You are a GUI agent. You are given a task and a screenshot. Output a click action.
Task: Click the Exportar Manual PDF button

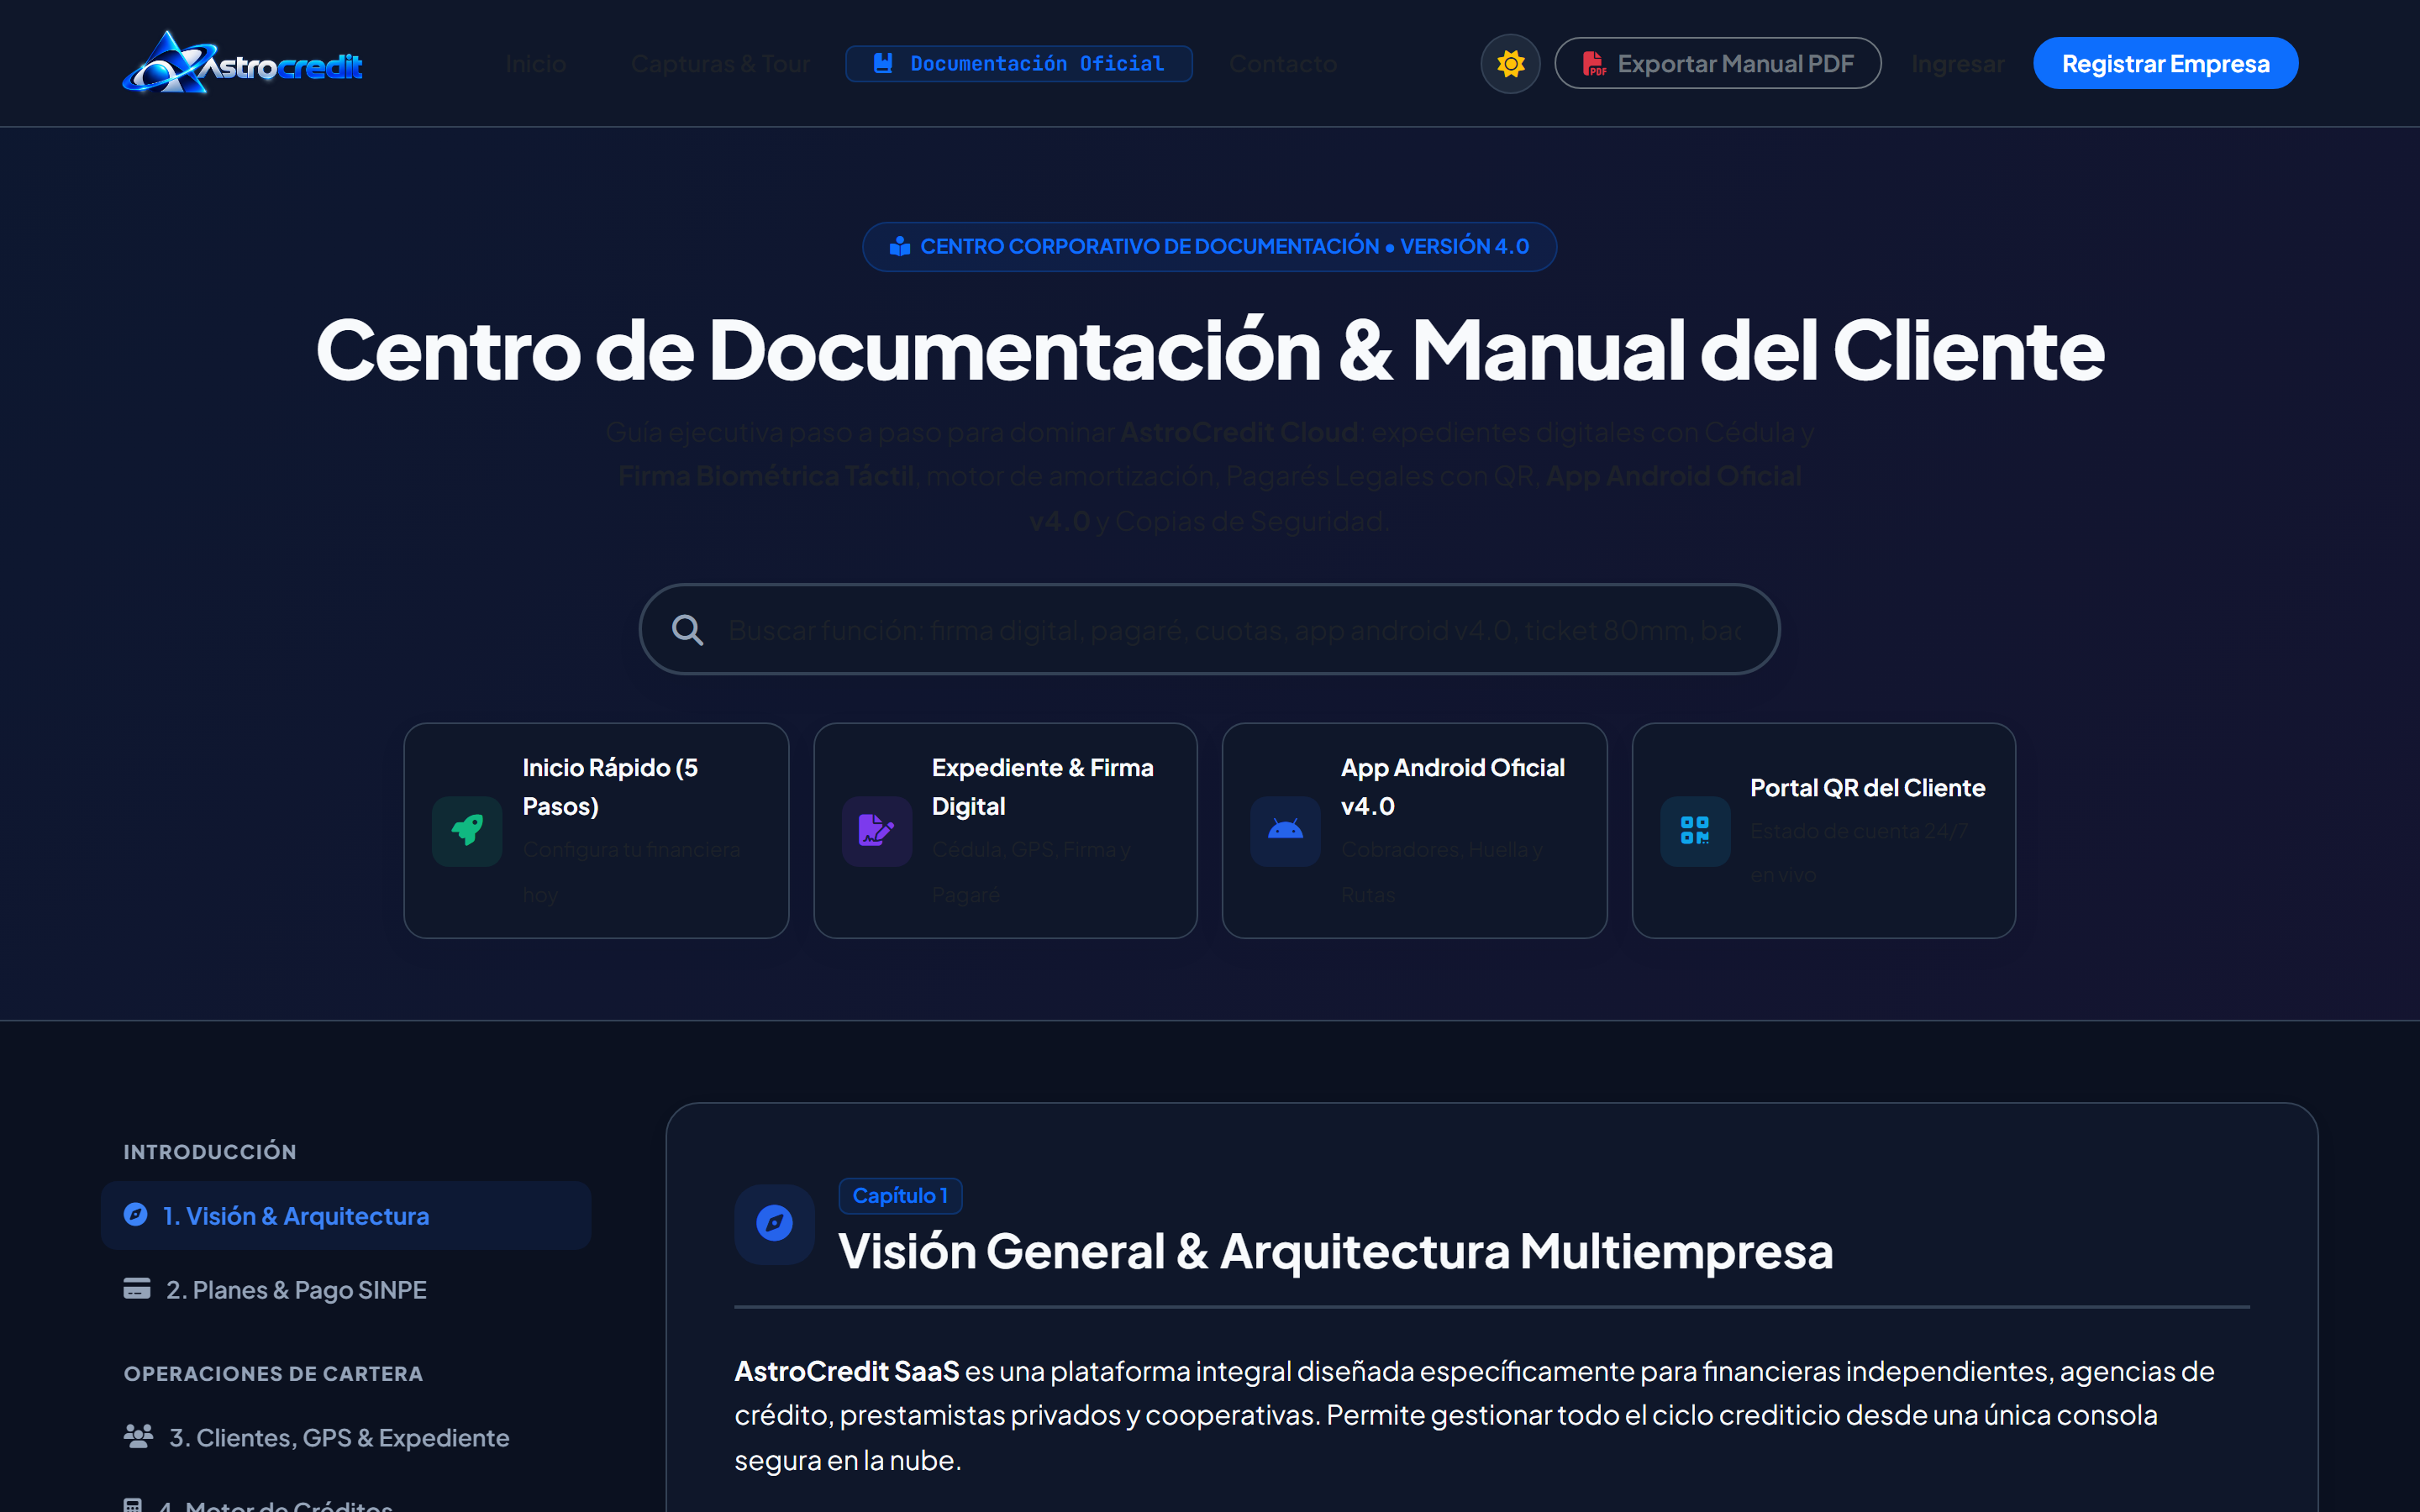[1717, 64]
